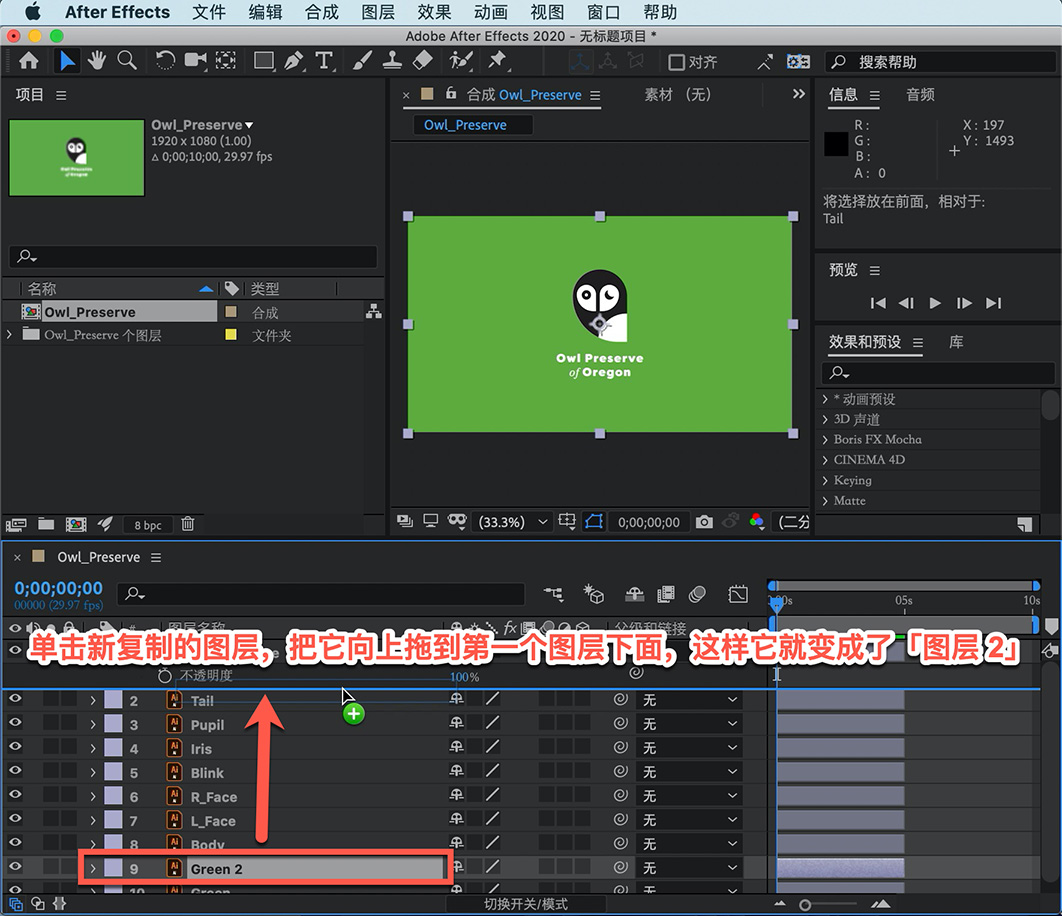Select the Camera tool
The image size is (1062, 916).
tap(196, 61)
